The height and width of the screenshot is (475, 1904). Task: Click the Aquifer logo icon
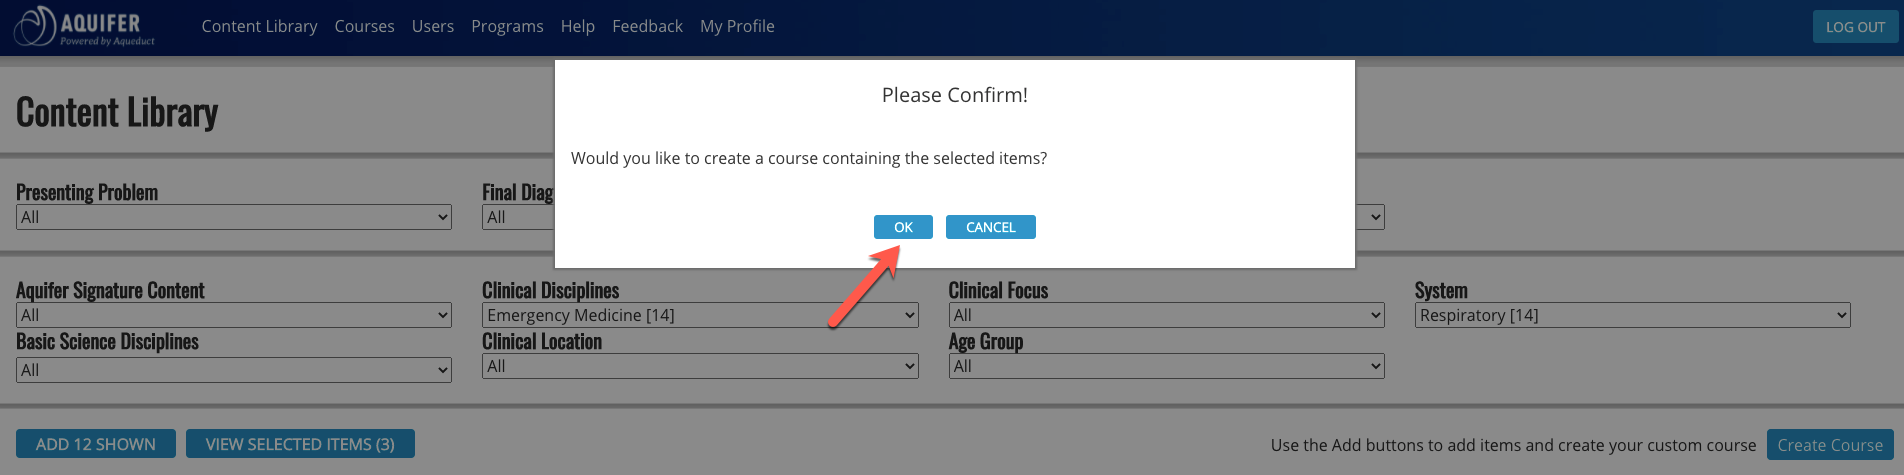35,26
